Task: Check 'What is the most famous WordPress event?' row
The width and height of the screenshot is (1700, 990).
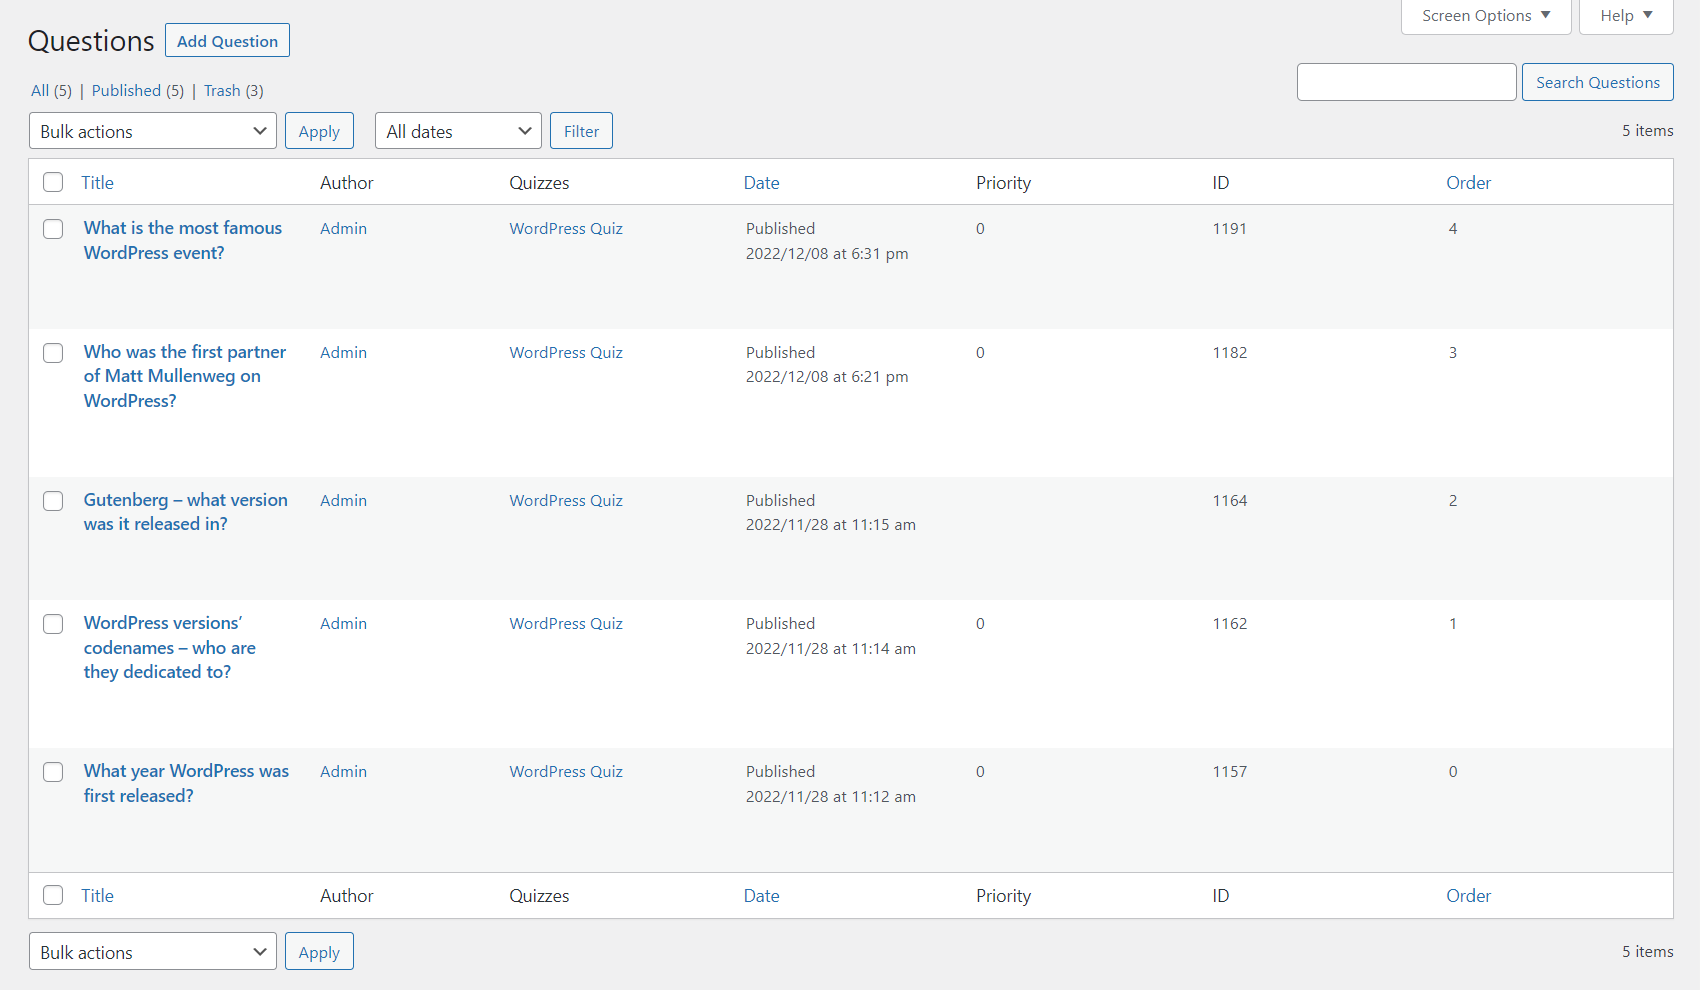Action: [x=53, y=229]
